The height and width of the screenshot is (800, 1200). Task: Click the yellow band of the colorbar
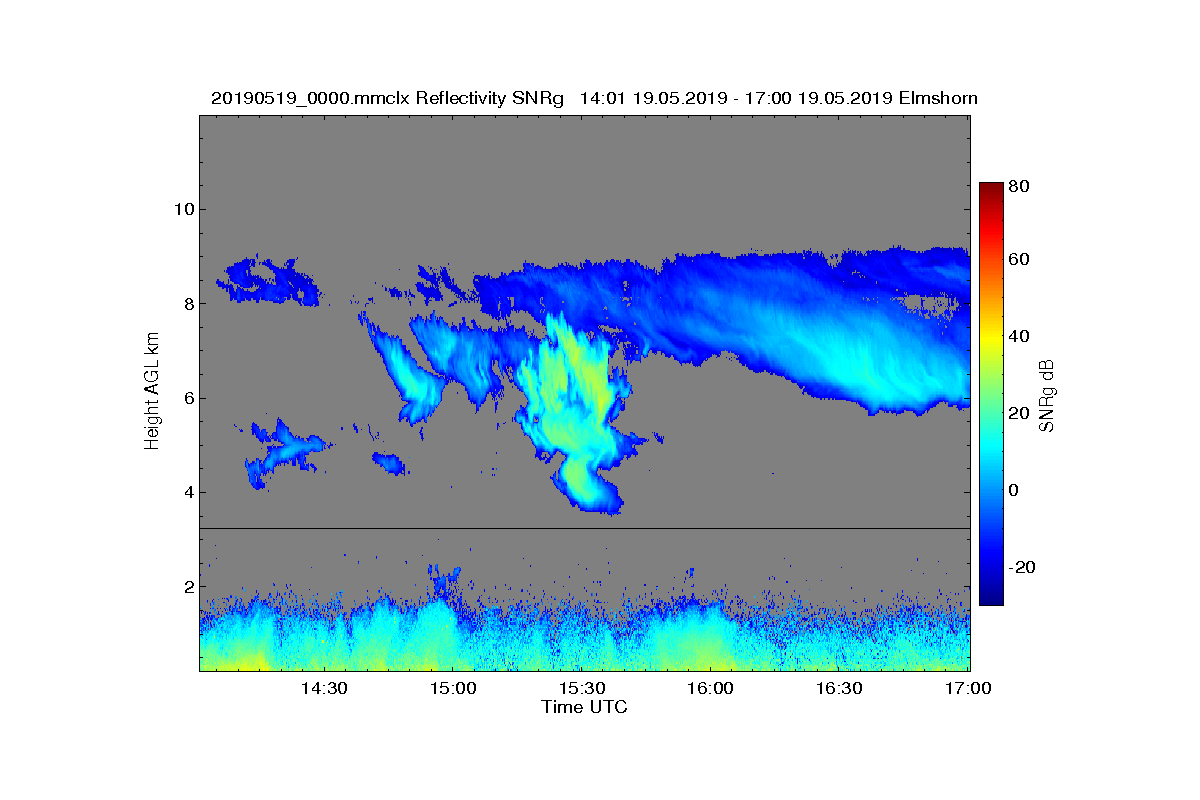coord(990,340)
